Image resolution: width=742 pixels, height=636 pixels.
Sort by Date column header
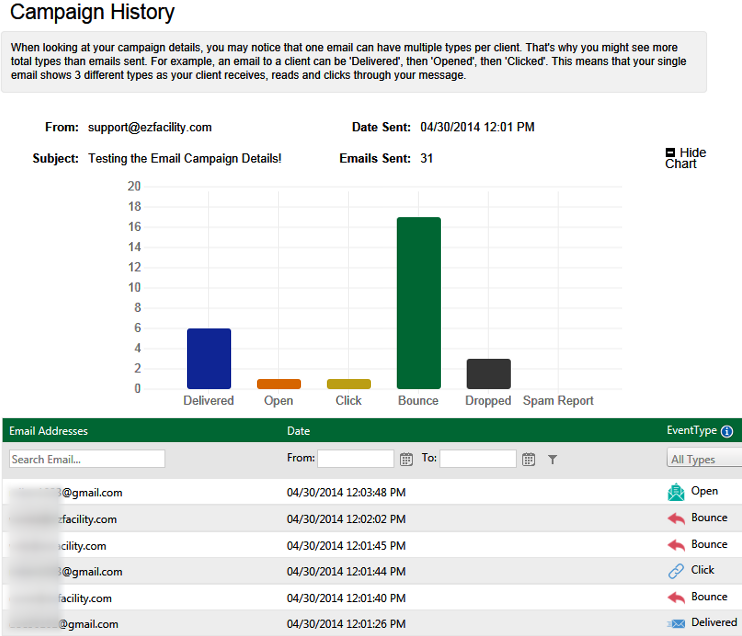[298, 431]
